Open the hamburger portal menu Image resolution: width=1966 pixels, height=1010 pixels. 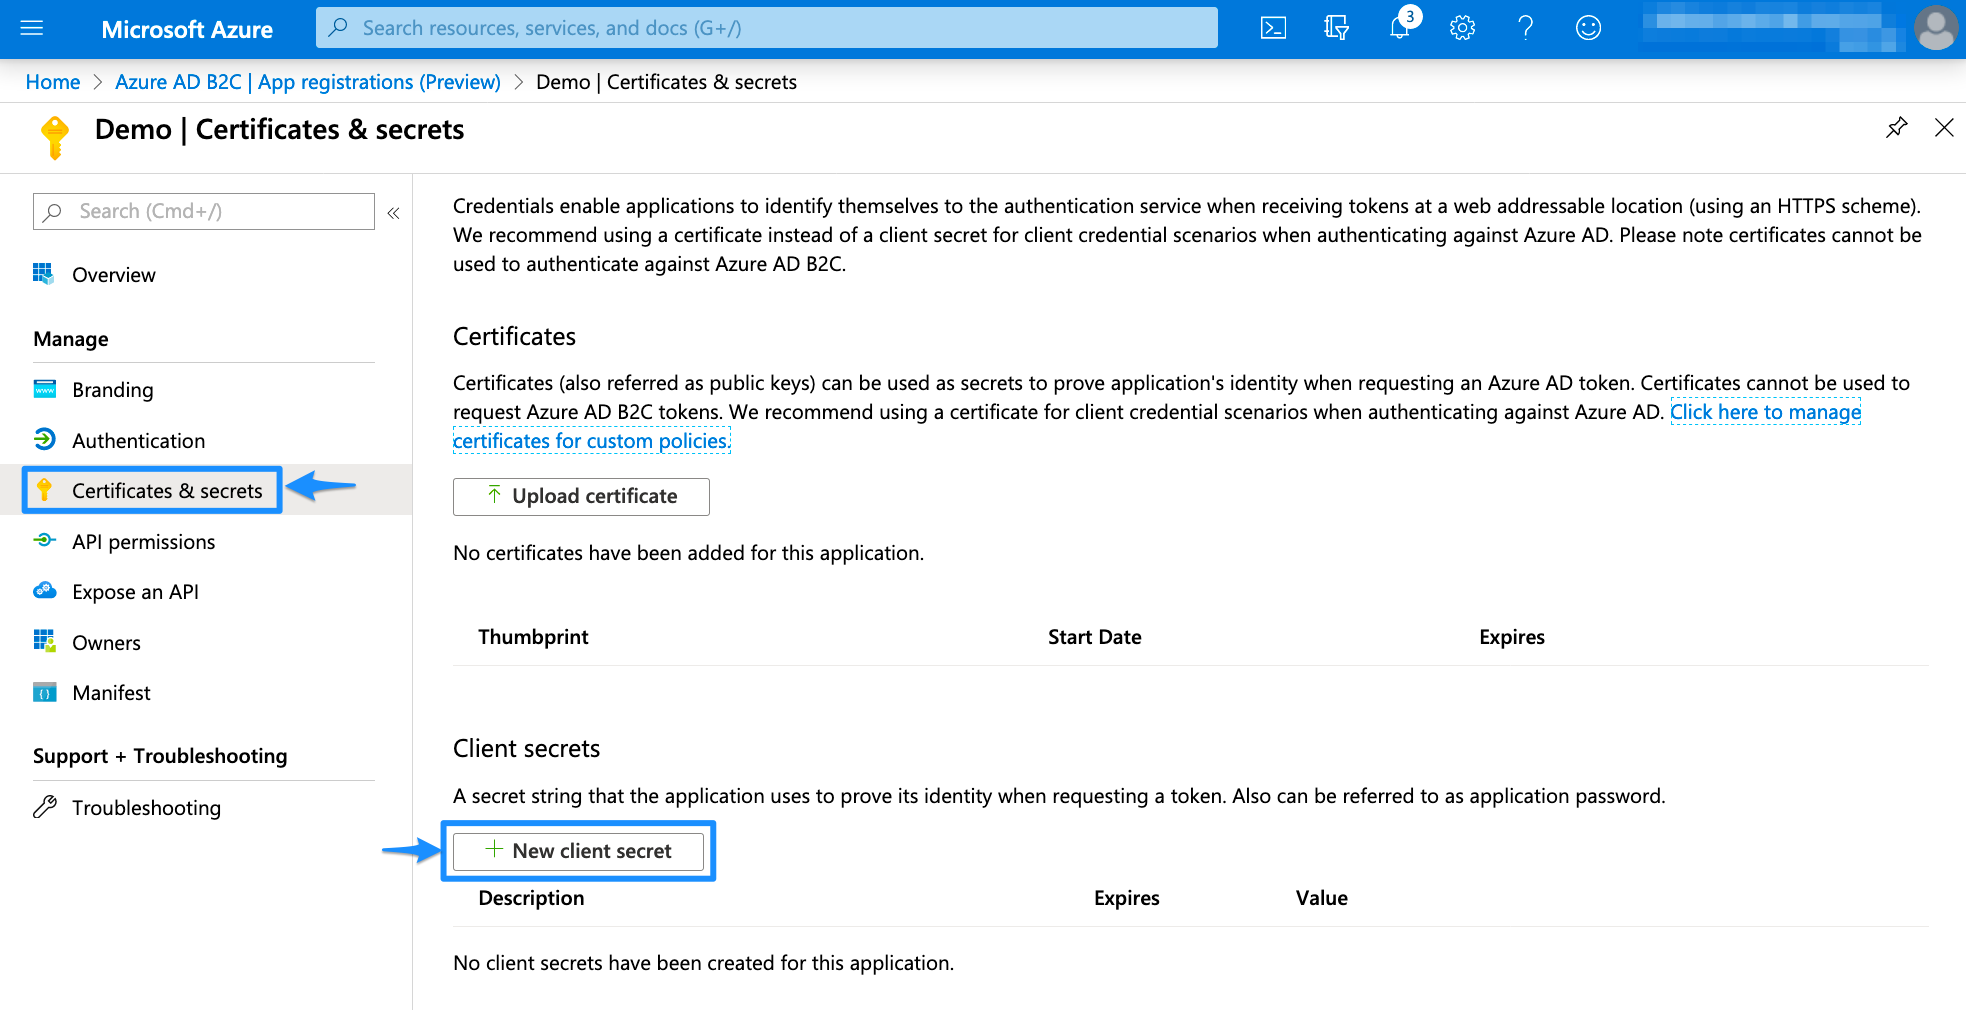click(x=31, y=27)
